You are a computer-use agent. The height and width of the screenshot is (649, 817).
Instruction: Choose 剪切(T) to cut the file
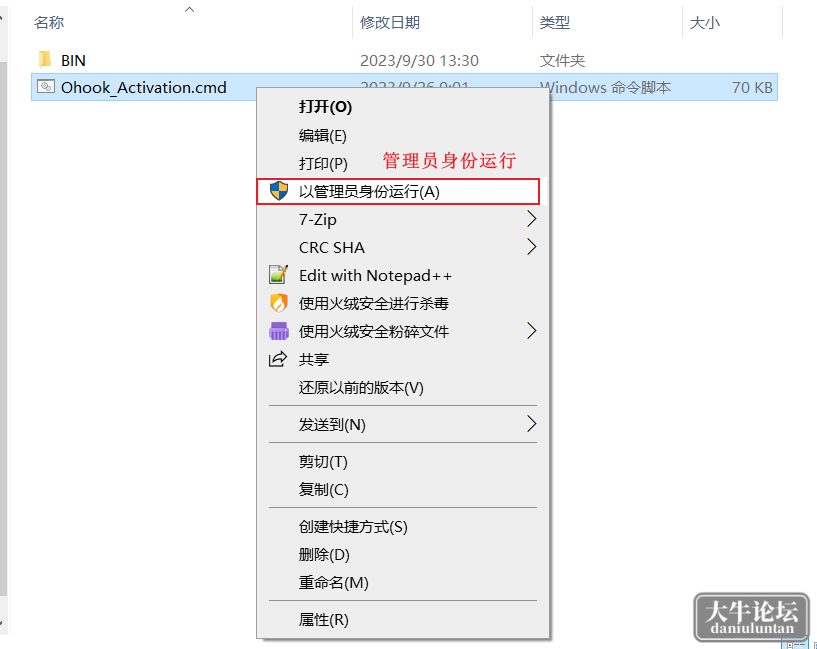point(403,461)
